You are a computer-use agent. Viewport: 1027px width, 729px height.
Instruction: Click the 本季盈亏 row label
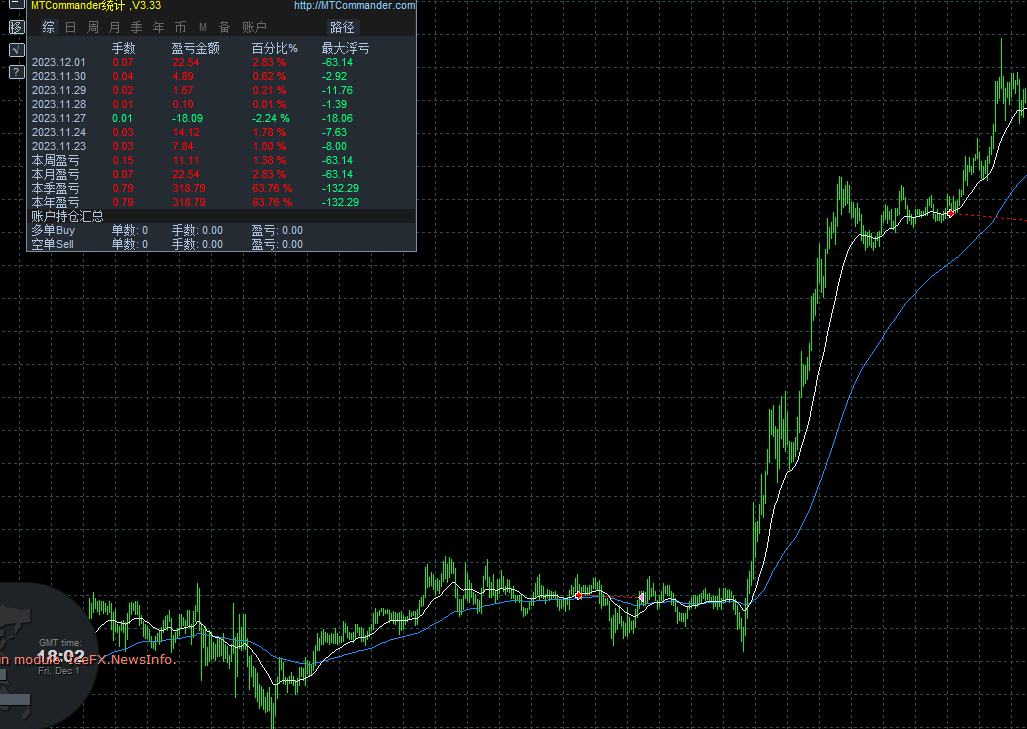(x=56, y=189)
